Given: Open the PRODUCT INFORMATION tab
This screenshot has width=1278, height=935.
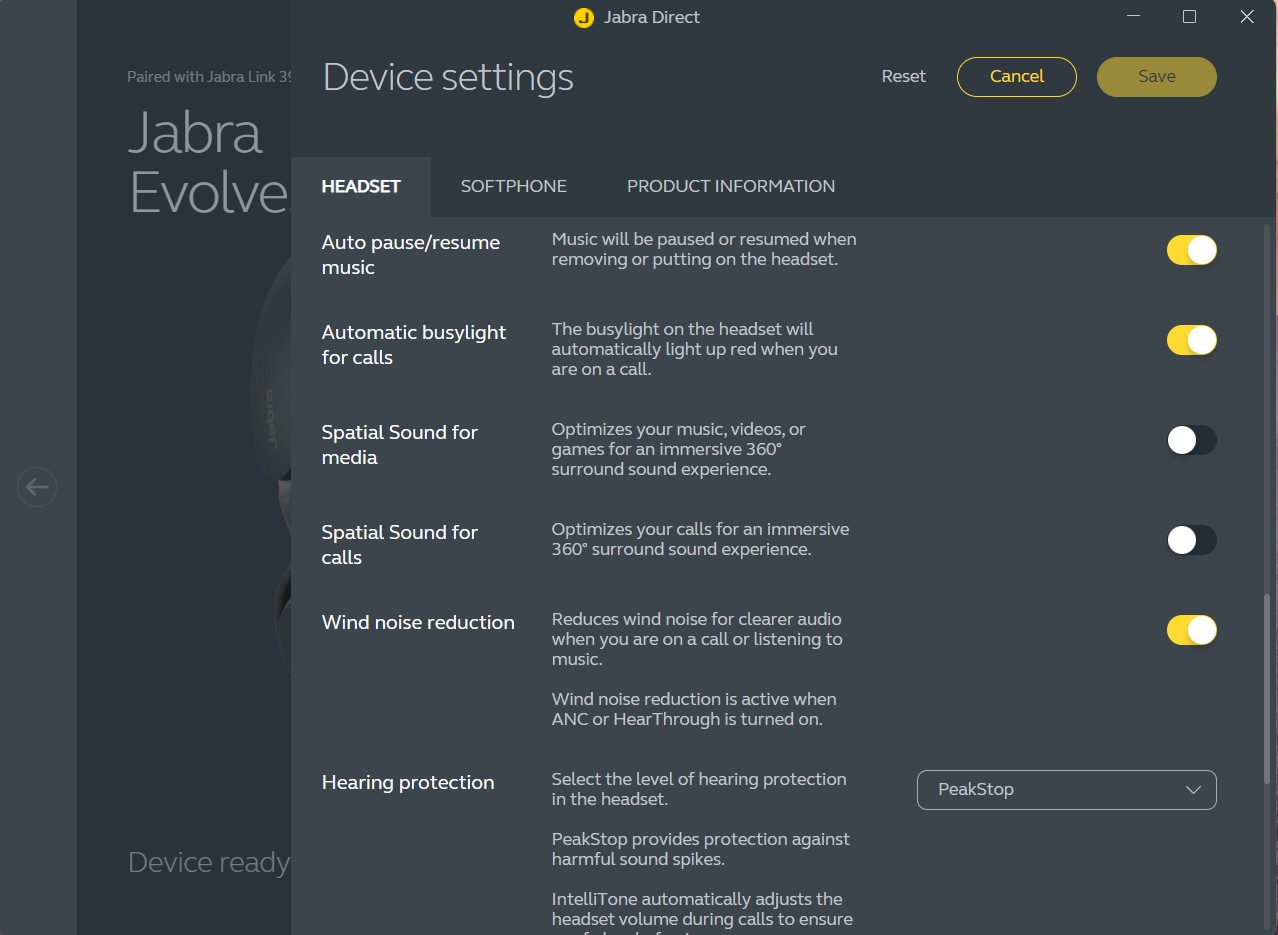Looking at the screenshot, I should click(730, 186).
